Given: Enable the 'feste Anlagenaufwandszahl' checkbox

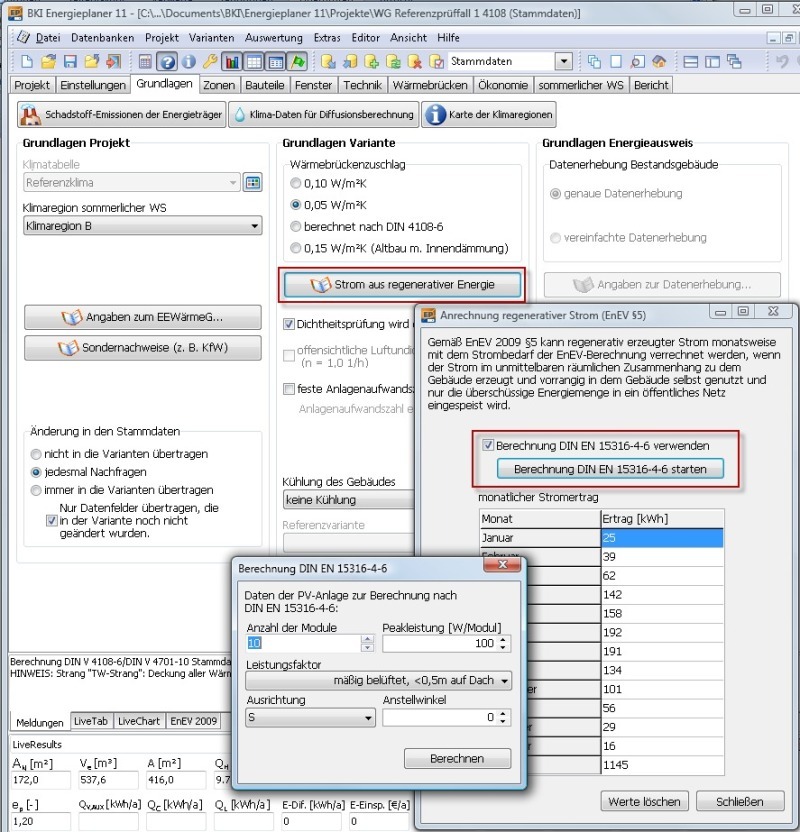Looking at the screenshot, I should pos(289,389).
